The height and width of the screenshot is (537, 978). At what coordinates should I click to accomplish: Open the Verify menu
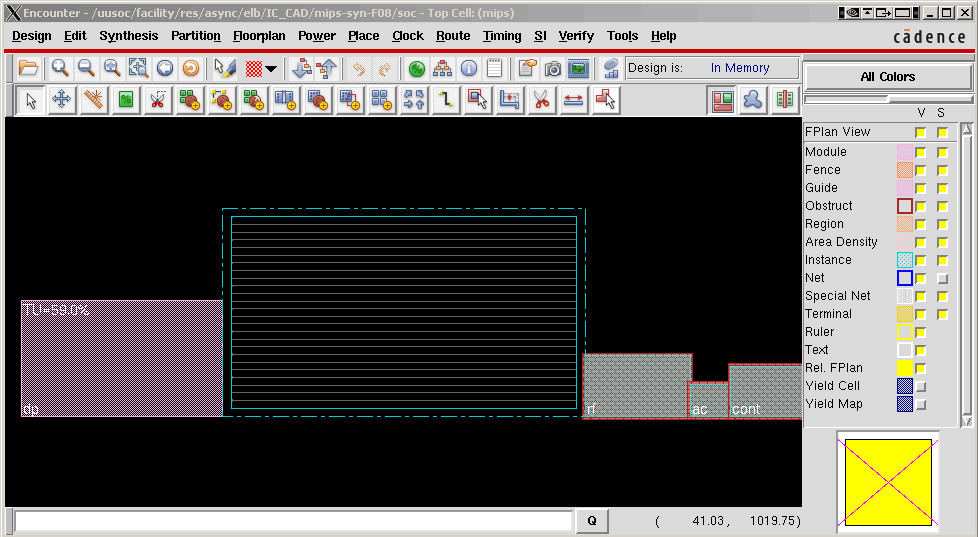[x=576, y=36]
